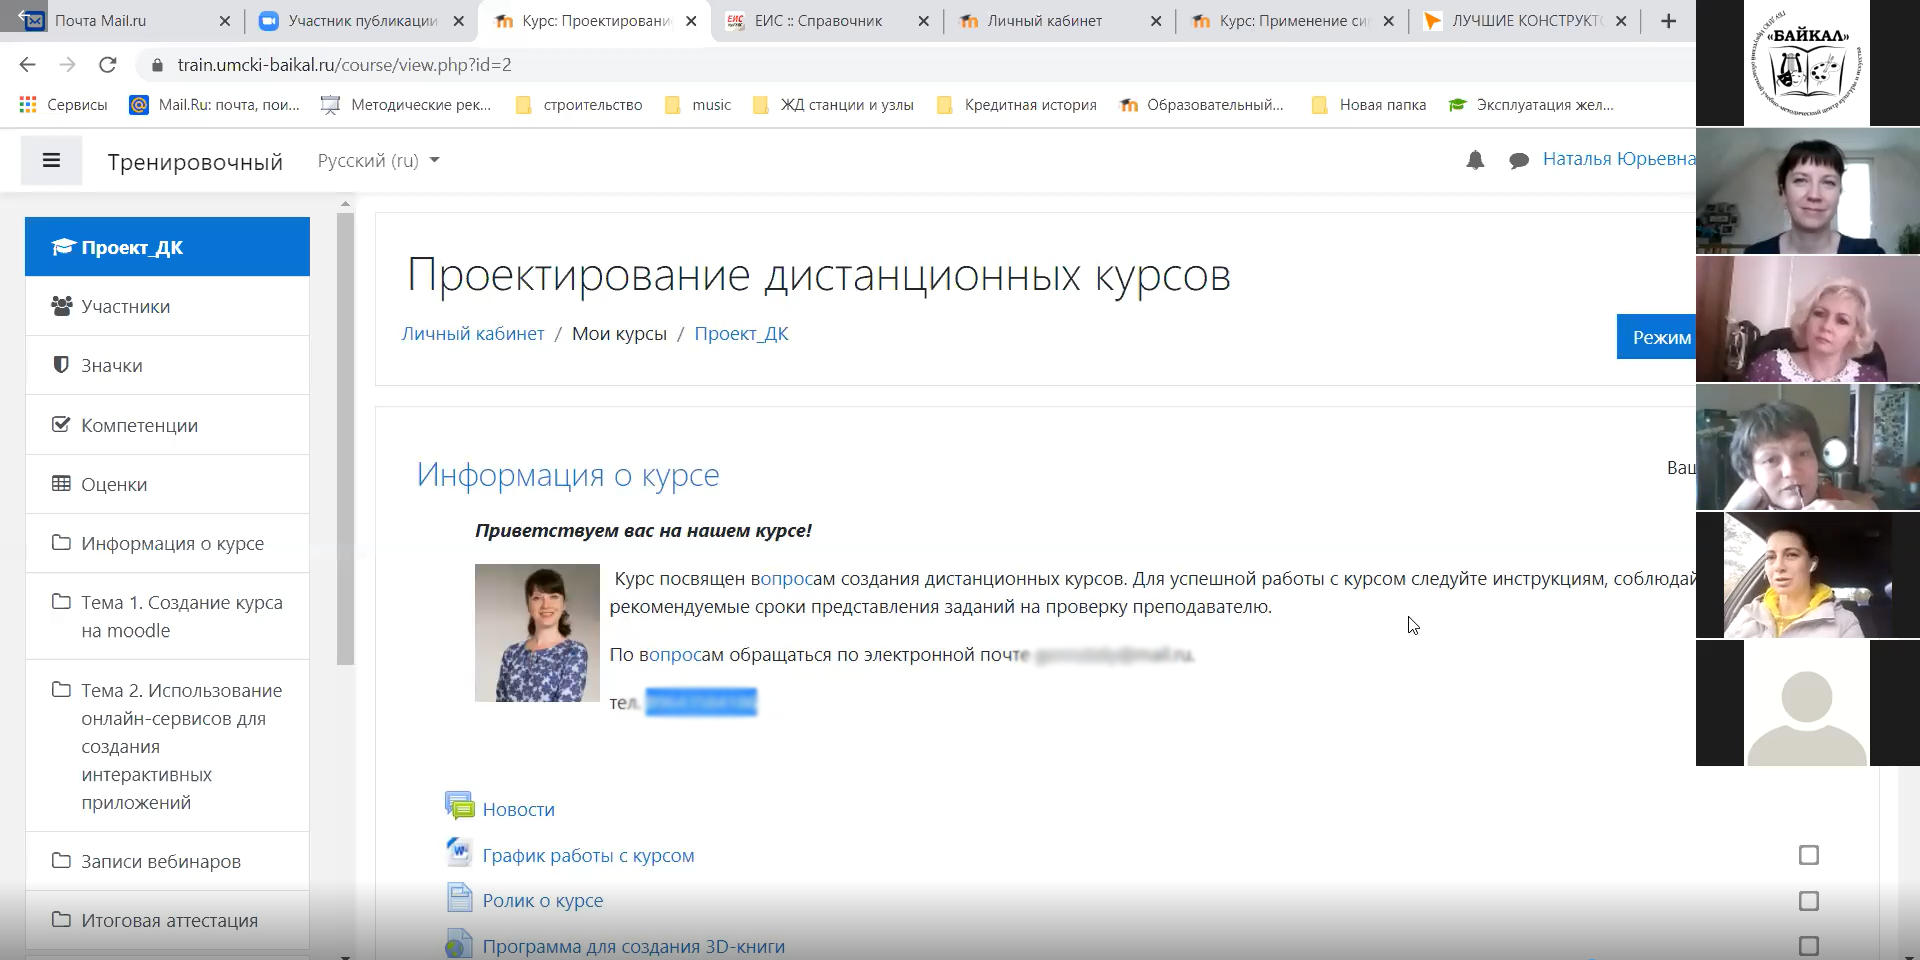Tick checkbox for Программа для создания 3D-книги
This screenshot has width=1920, height=960.
(1808, 945)
